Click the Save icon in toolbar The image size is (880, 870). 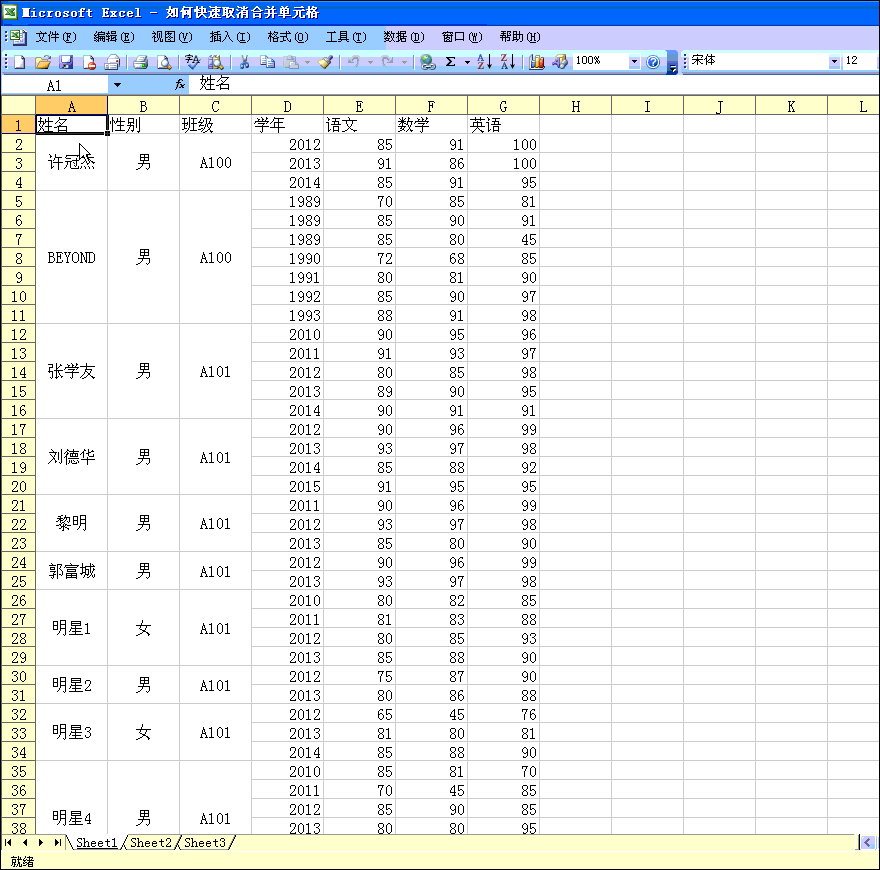tap(66, 62)
